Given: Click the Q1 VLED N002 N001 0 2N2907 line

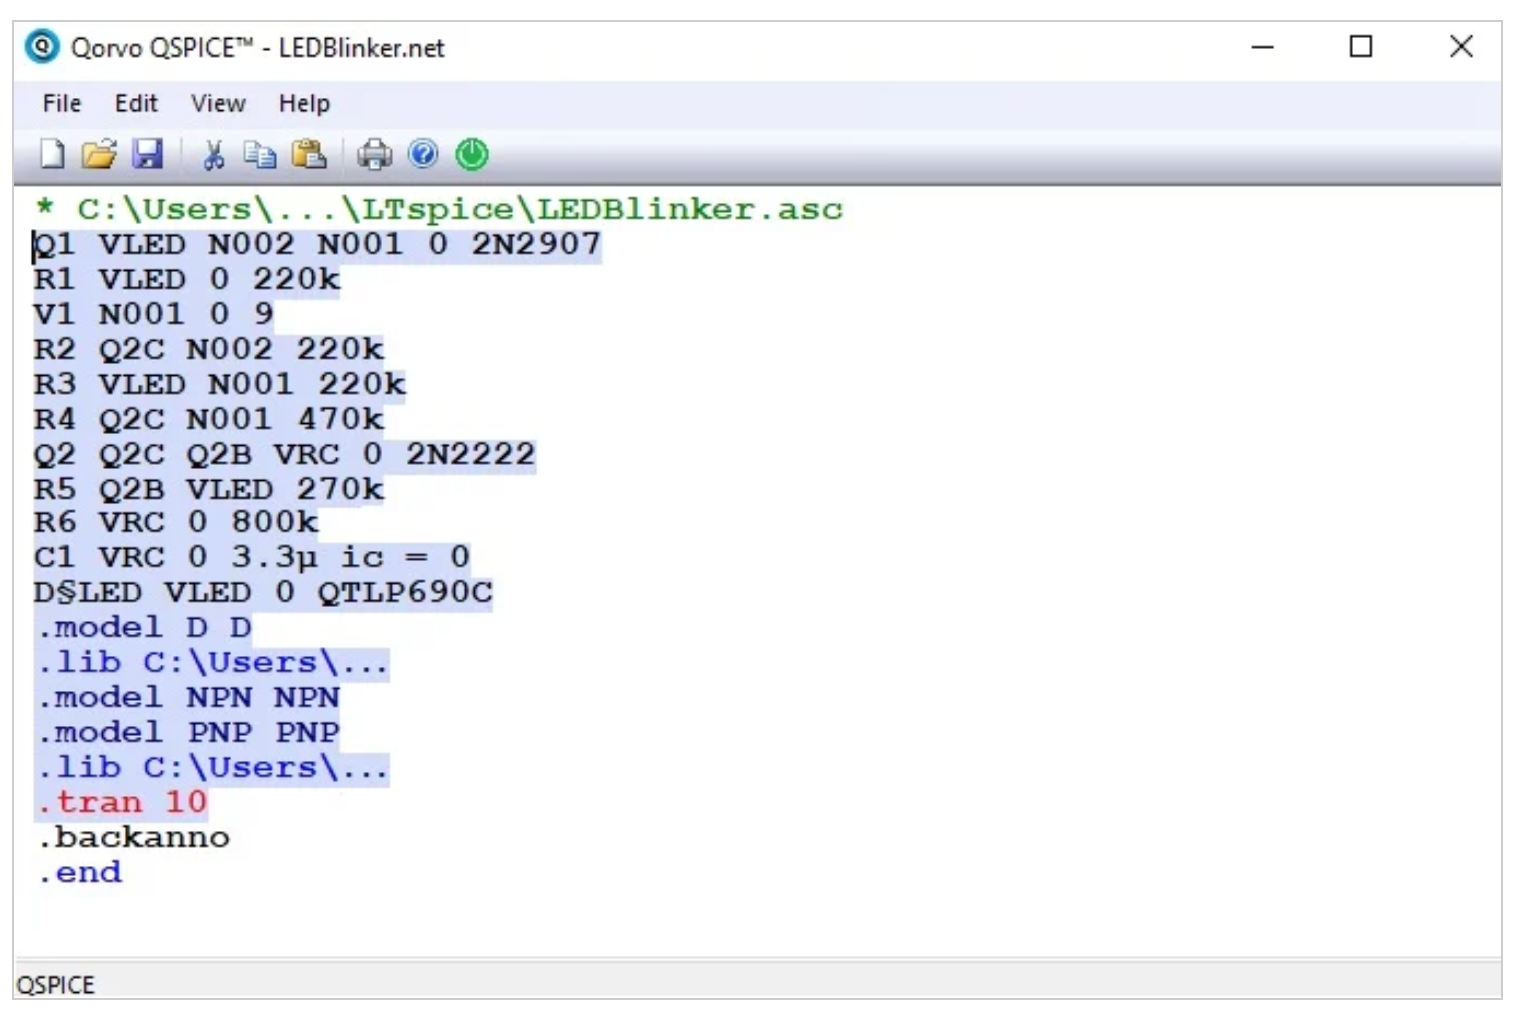Looking at the screenshot, I should (x=318, y=245).
